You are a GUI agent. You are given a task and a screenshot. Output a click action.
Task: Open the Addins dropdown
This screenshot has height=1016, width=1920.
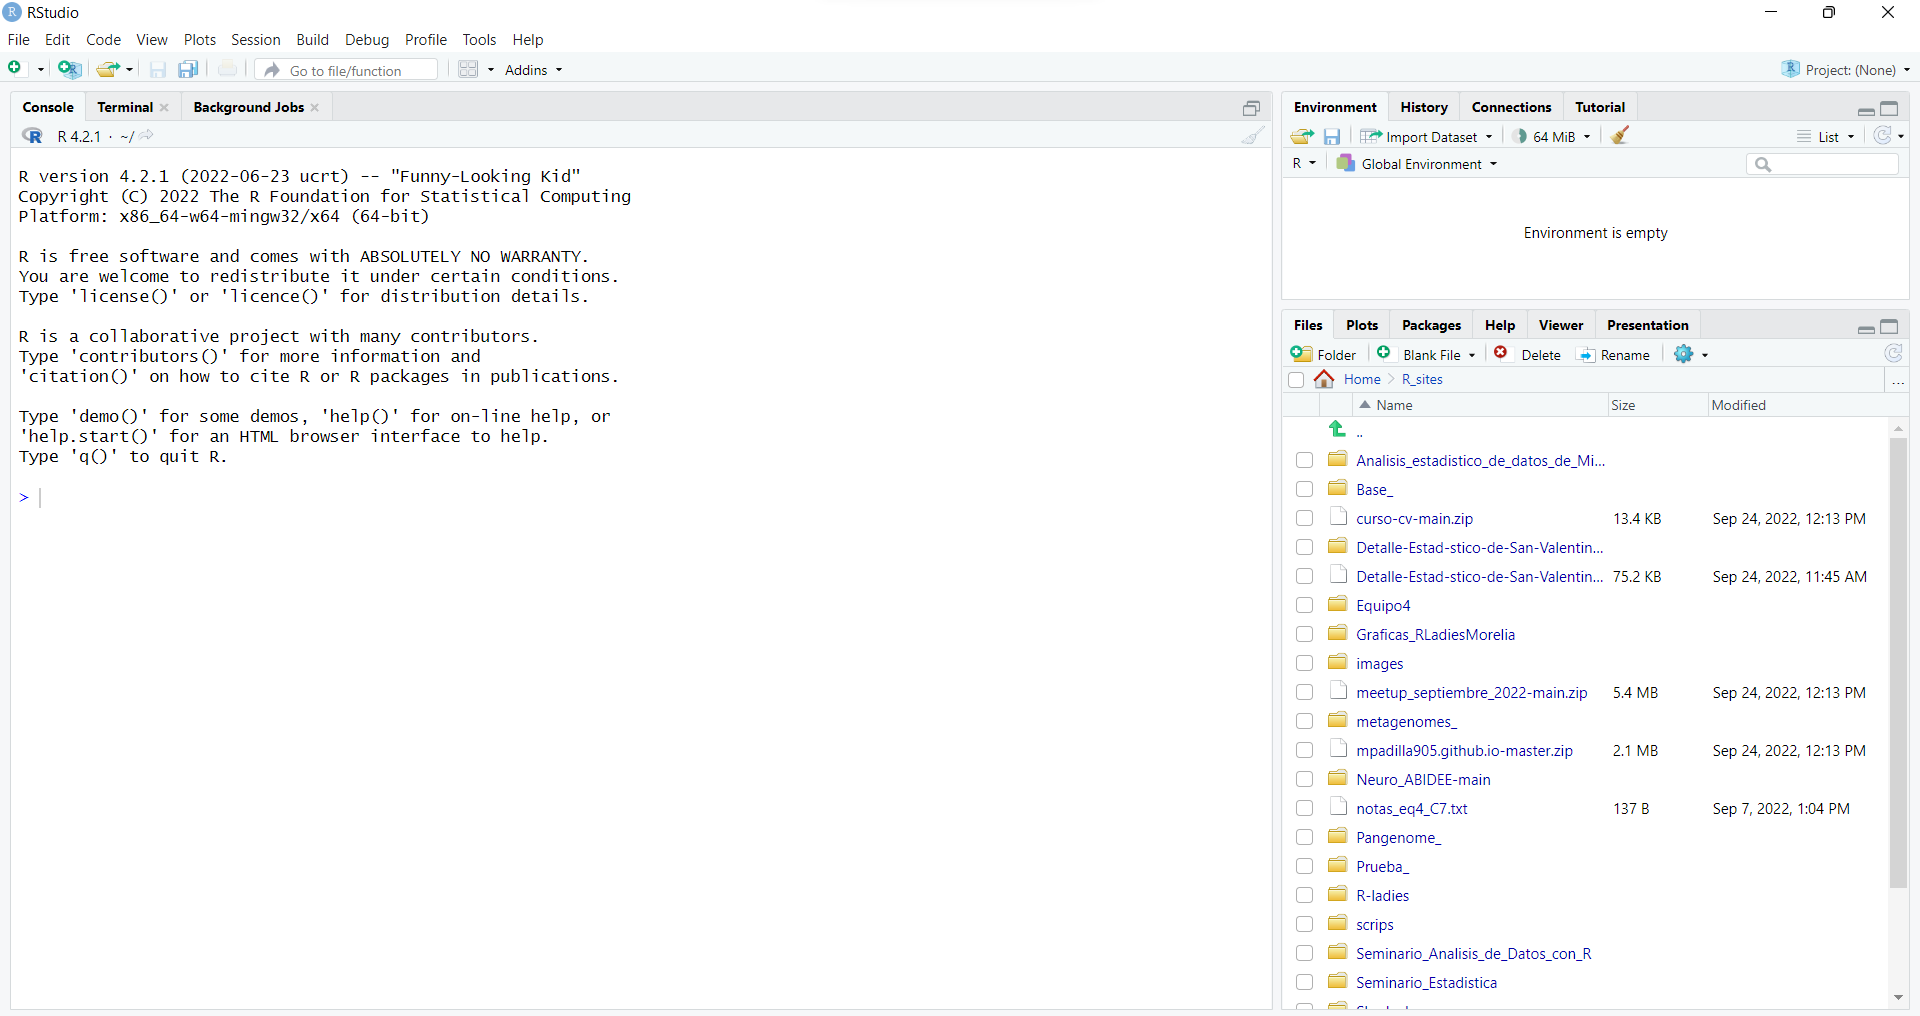coord(533,70)
